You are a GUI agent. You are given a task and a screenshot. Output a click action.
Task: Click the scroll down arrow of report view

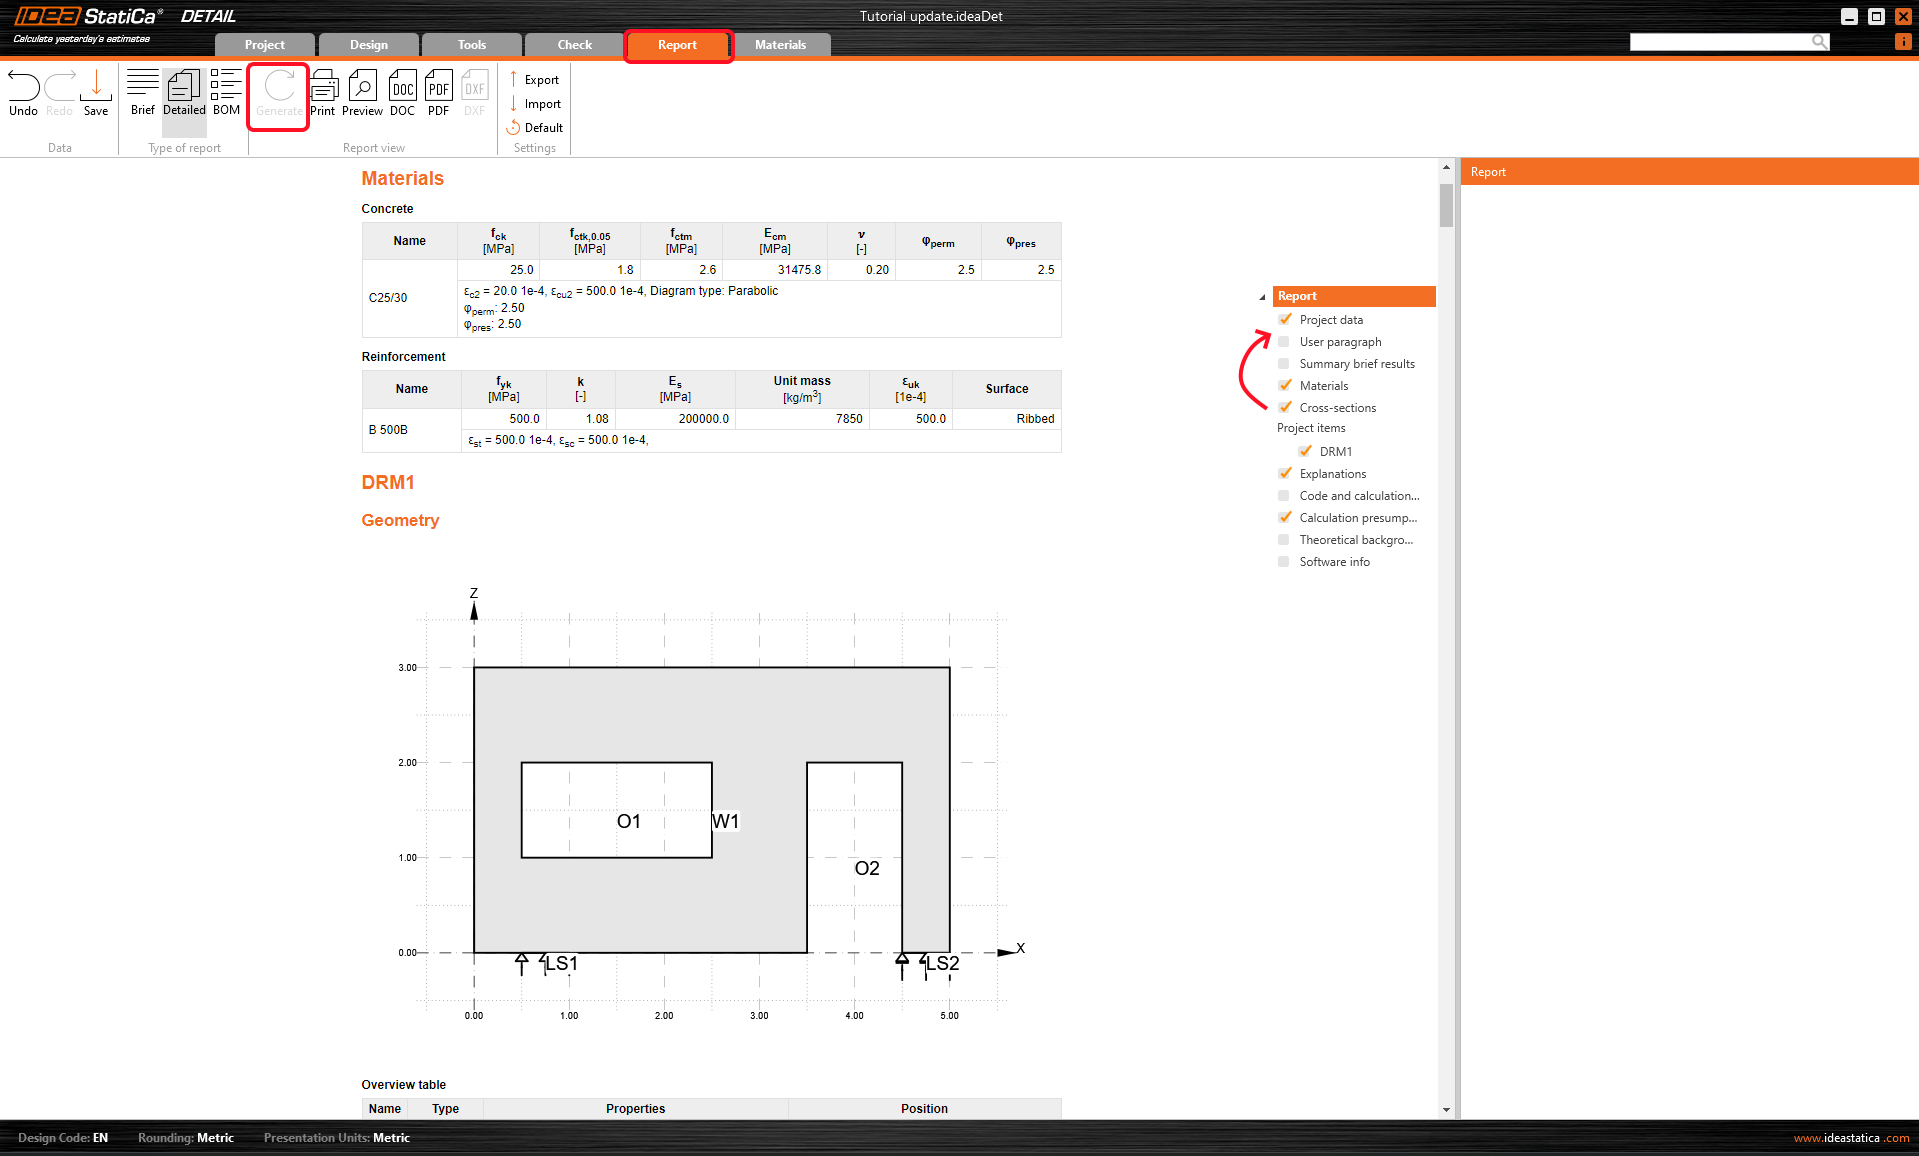(x=1446, y=1109)
